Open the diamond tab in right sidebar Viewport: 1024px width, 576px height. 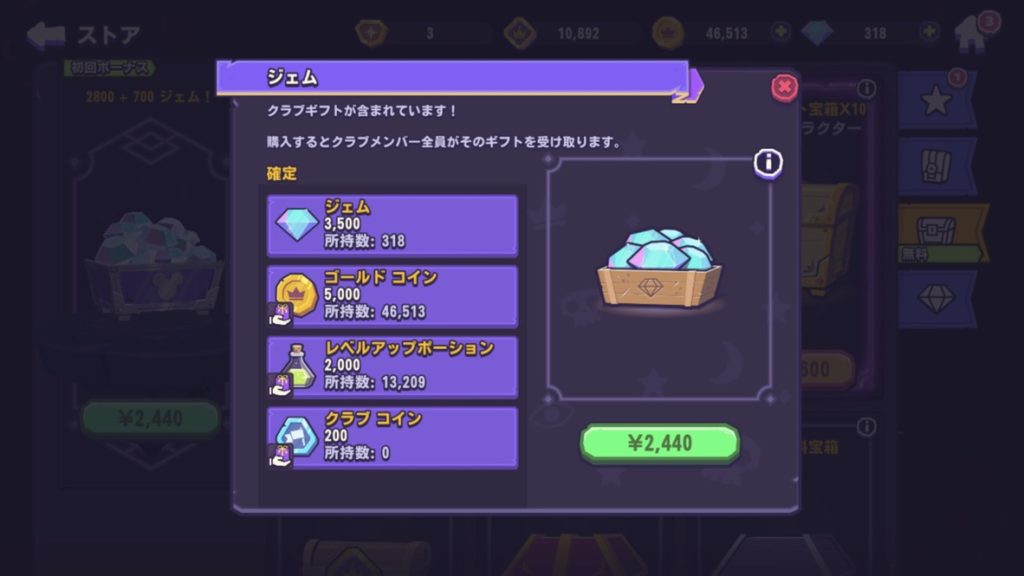pyautogui.click(x=937, y=299)
